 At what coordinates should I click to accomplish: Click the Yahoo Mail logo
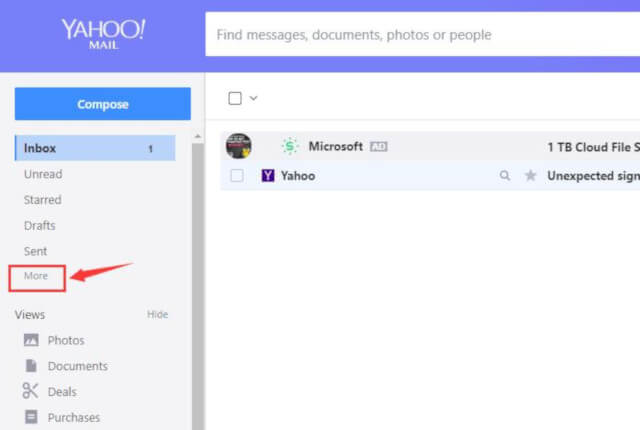click(103, 34)
